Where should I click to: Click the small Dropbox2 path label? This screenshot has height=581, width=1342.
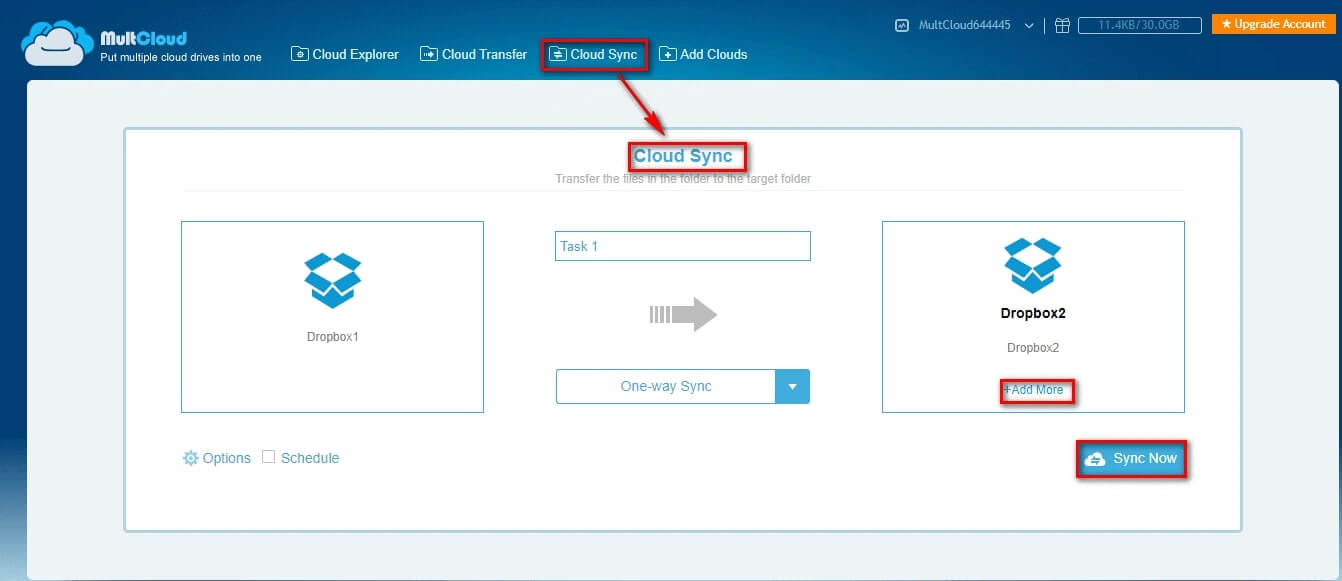pos(1033,348)
